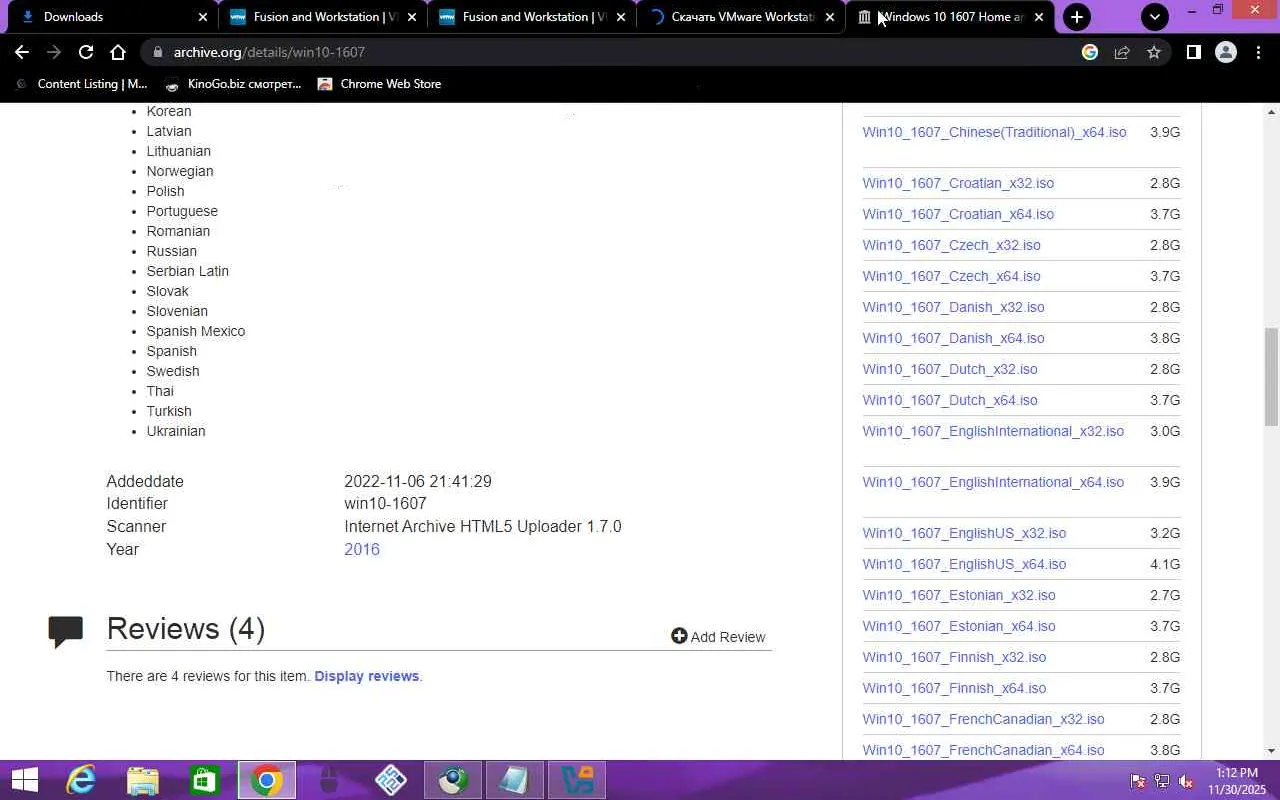Open File Explorer from the taskbar
Image resolution: width=1280 pixels, height=800 pixels.
click(x=143, y=780)
